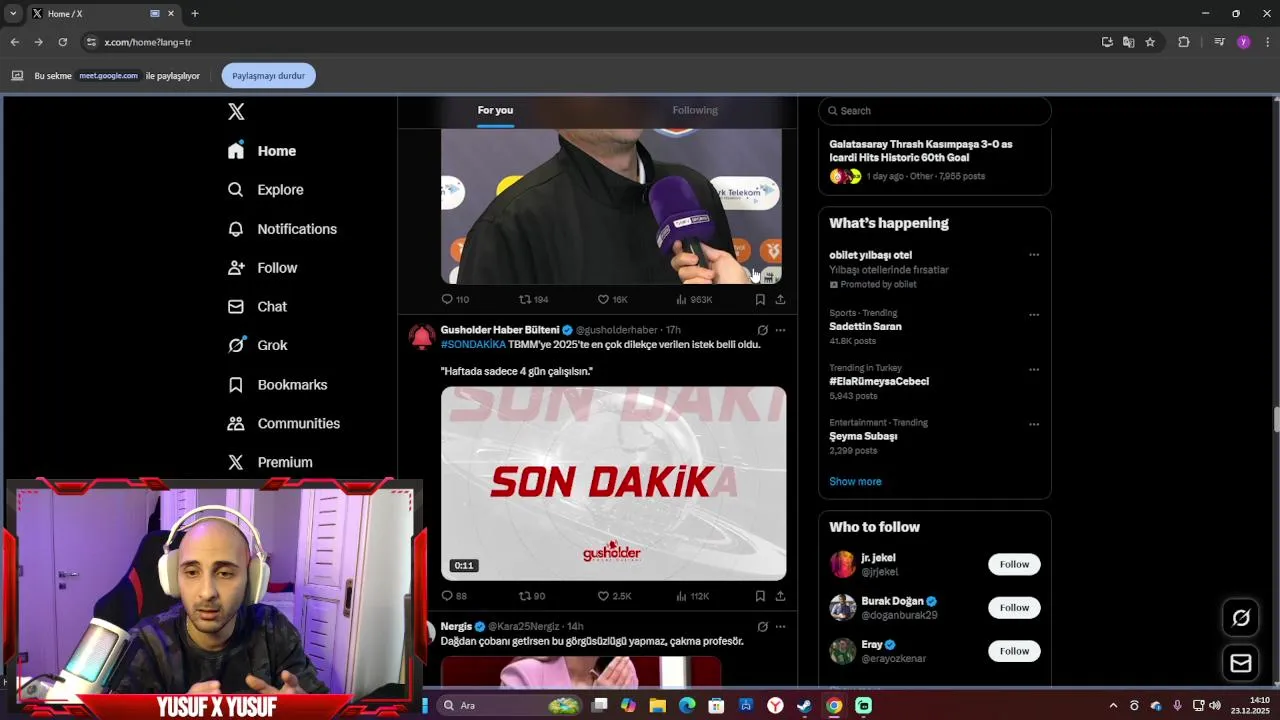Open the Sadettin Saran trend

pyautogui.click(x=865, y=327)
